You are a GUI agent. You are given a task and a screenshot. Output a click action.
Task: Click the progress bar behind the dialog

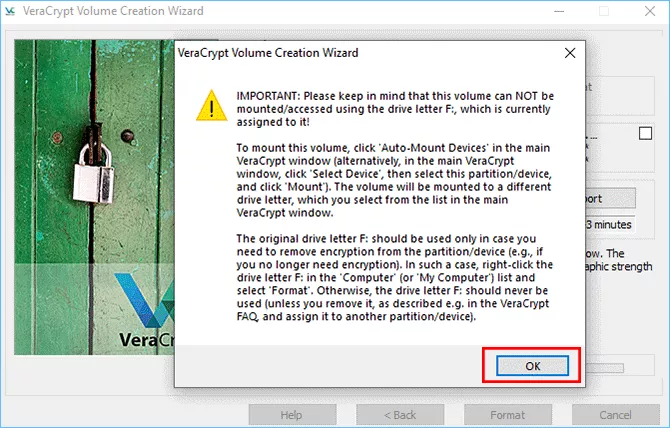tap(605, 367)
